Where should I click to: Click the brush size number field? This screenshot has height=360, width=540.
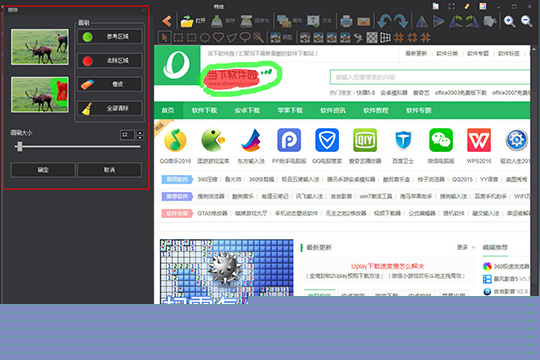(x=127, y=135)
